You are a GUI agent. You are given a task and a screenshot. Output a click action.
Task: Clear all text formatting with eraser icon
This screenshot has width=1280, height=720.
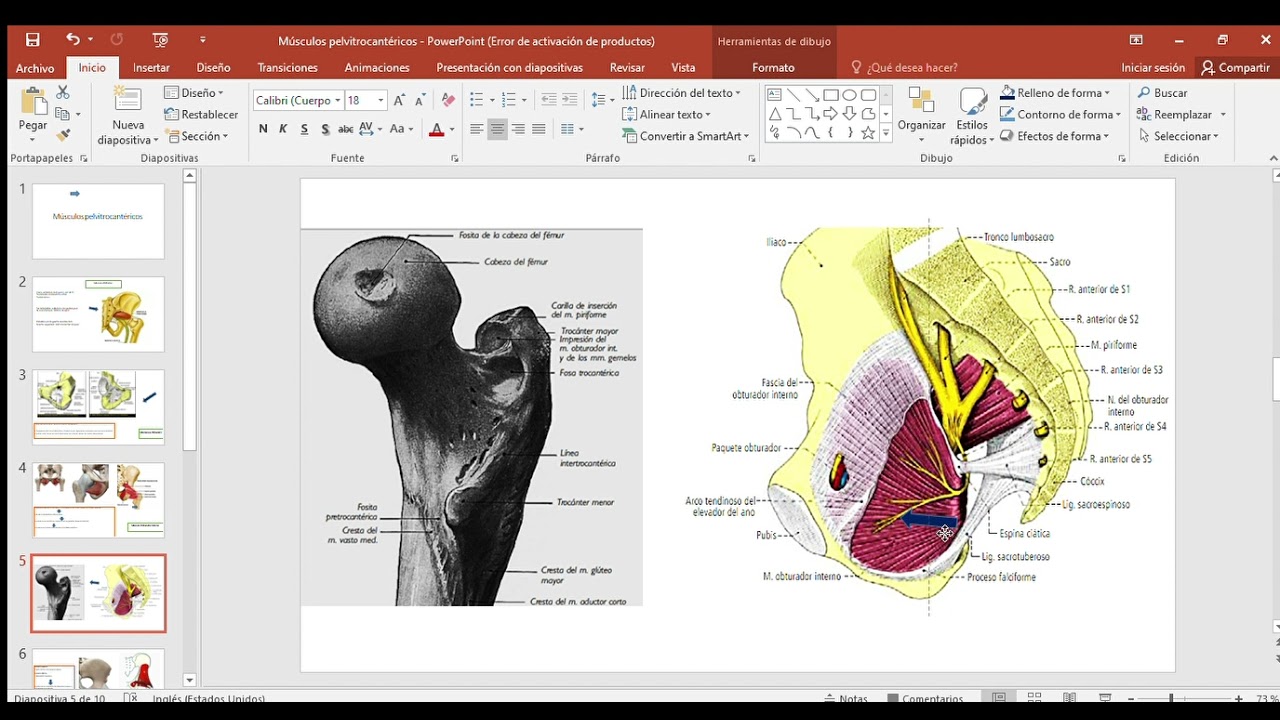(448, 100)
